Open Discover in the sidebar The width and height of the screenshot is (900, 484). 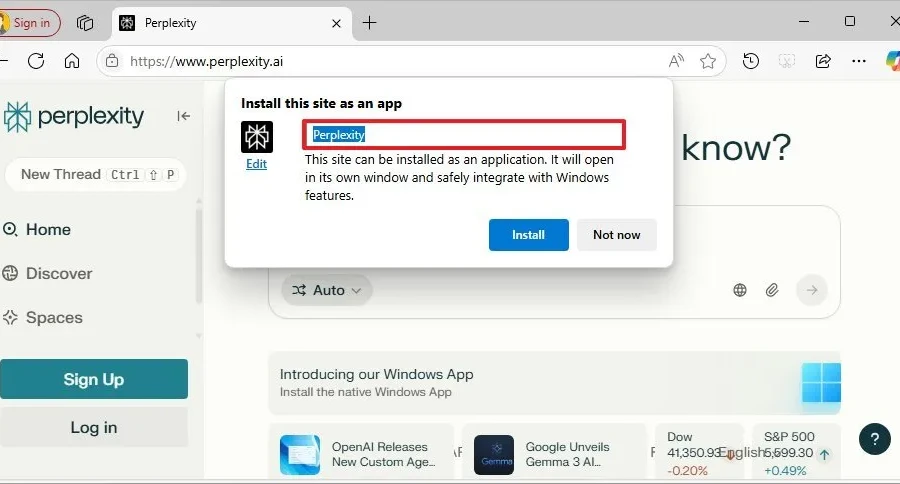tap(48, 273)
